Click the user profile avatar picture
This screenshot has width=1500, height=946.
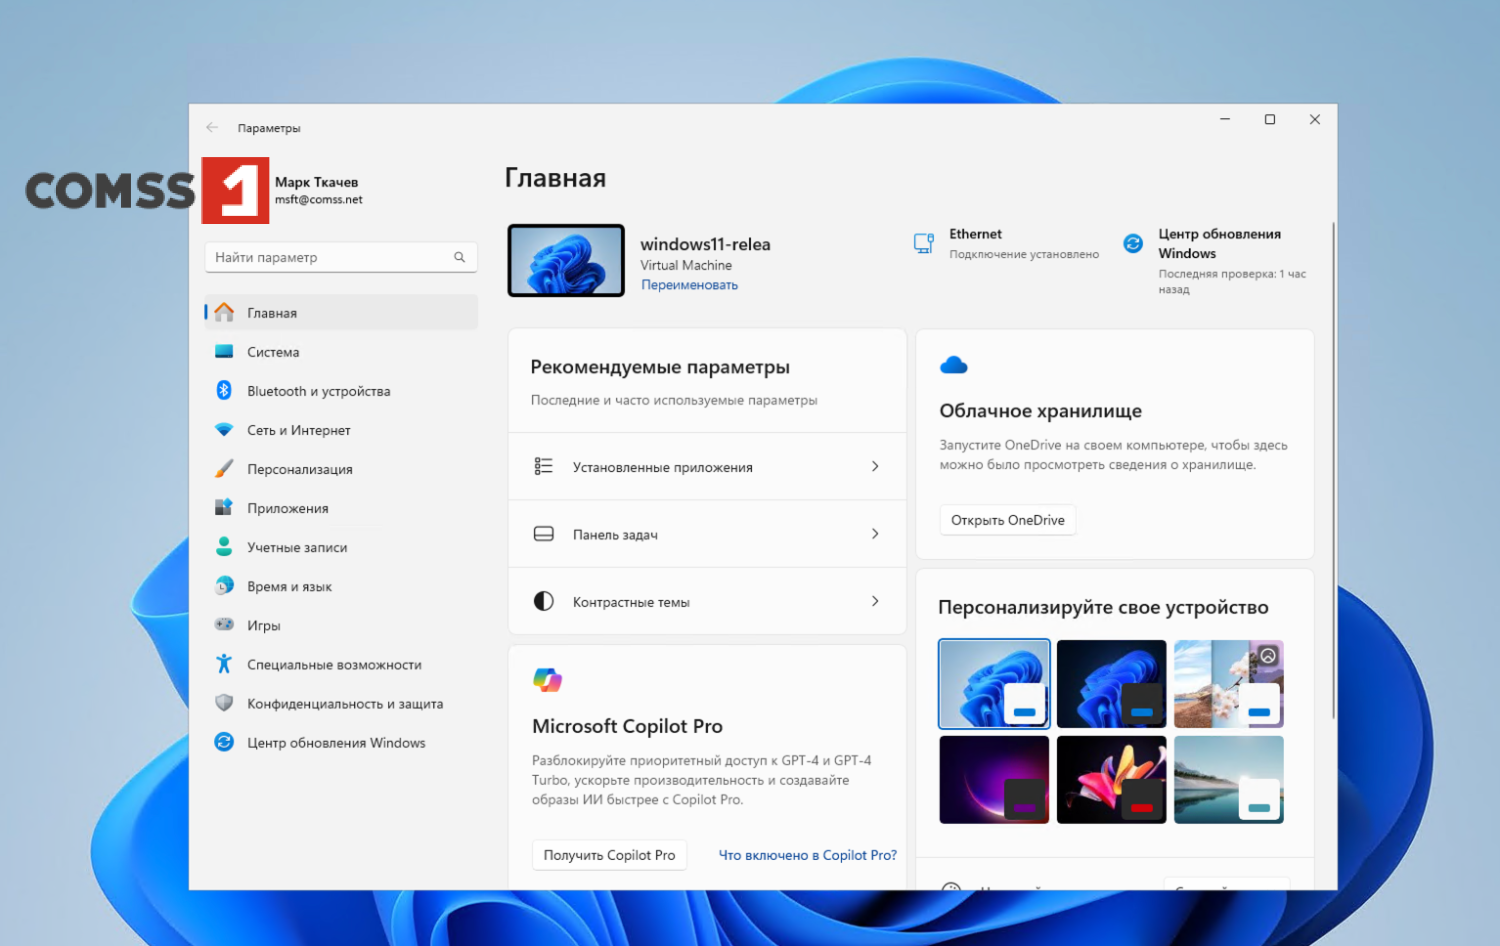click(x=235, y=190)
